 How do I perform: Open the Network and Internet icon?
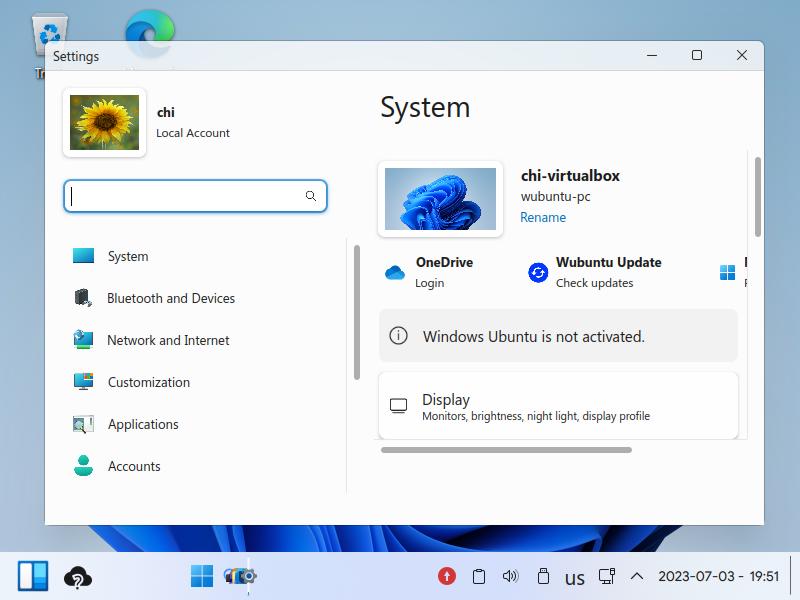tap(83, 340)
